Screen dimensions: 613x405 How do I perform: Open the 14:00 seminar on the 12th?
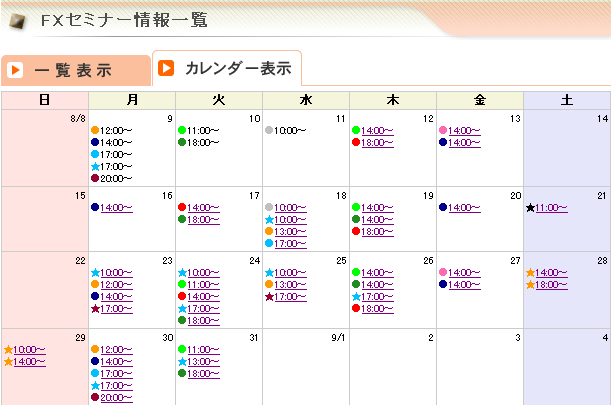click(x=377, y=131)
